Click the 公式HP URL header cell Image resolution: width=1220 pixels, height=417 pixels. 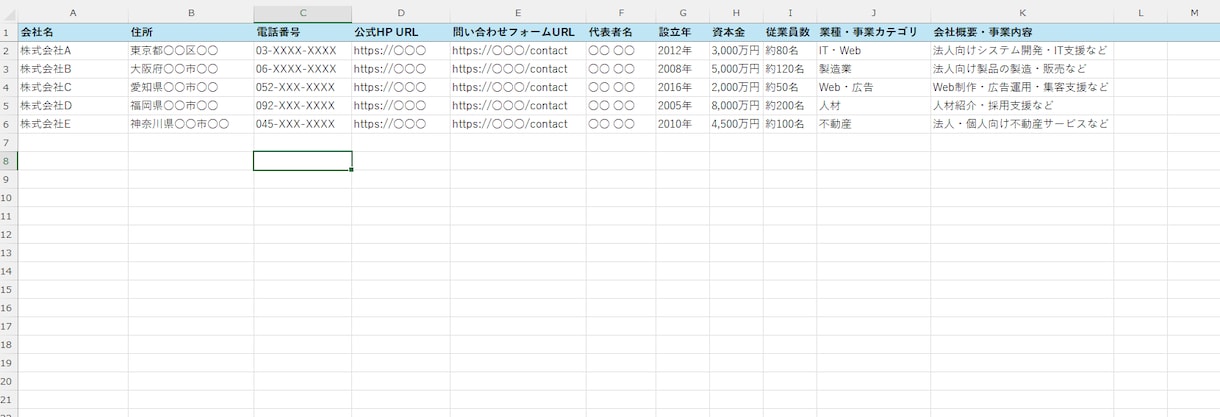[401, 32]
